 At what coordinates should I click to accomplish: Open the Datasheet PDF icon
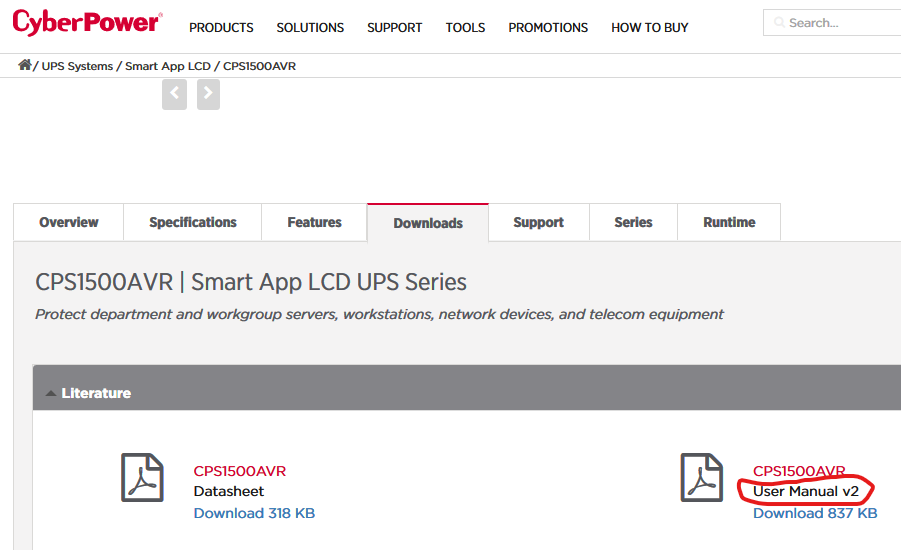coord(143,478)
